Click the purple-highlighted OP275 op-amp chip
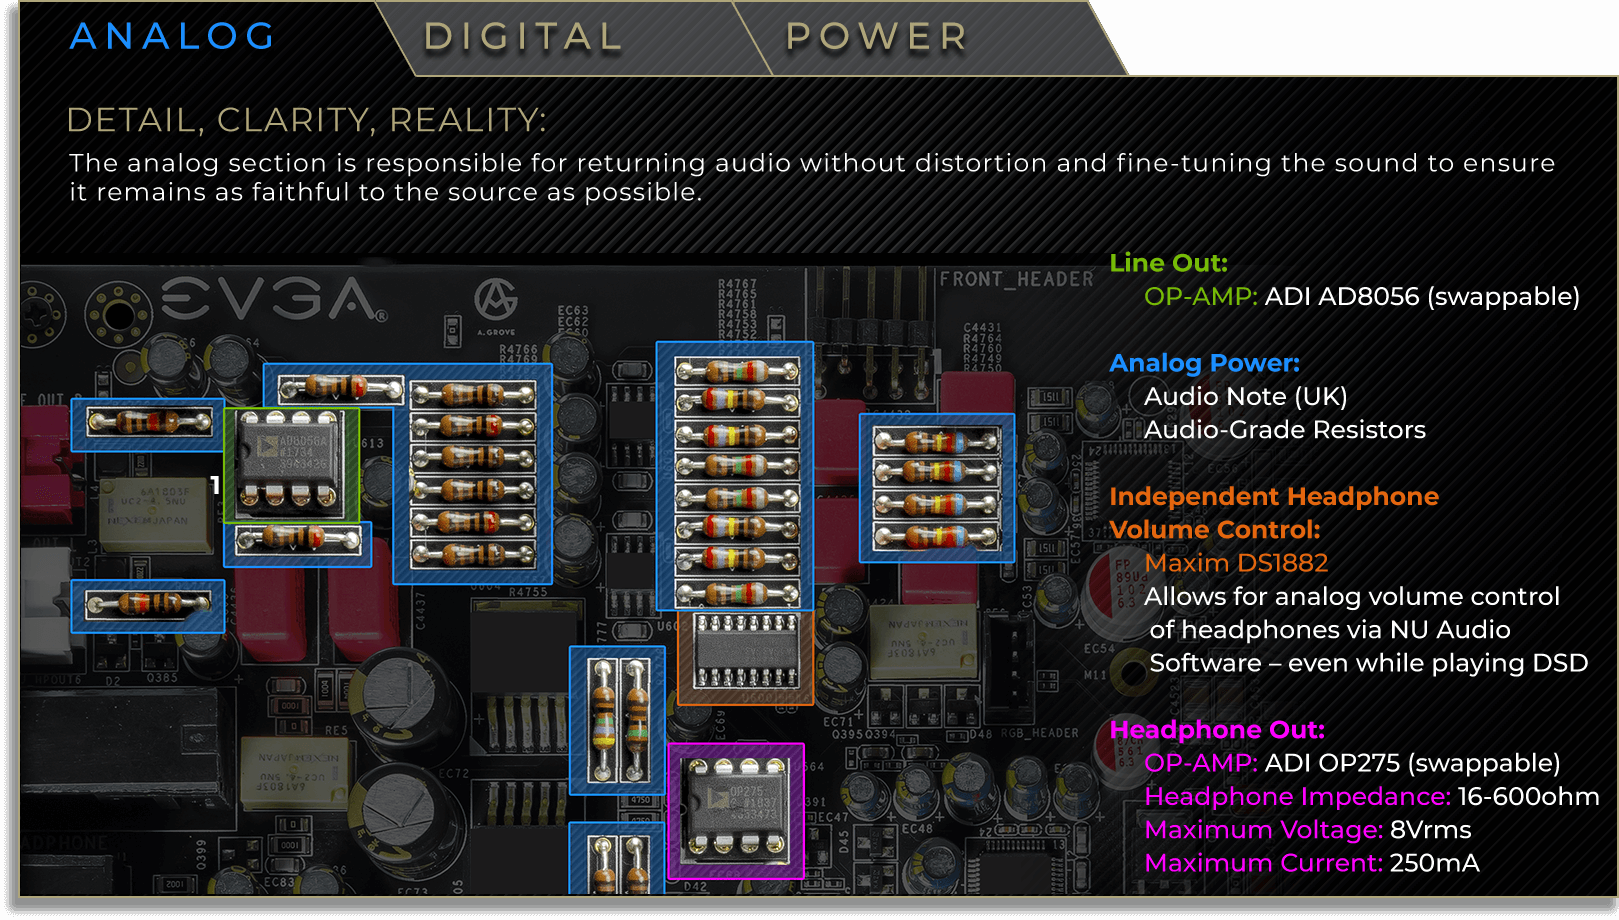The height and width of the screenshot is (920, 1619). pos(736,810)
